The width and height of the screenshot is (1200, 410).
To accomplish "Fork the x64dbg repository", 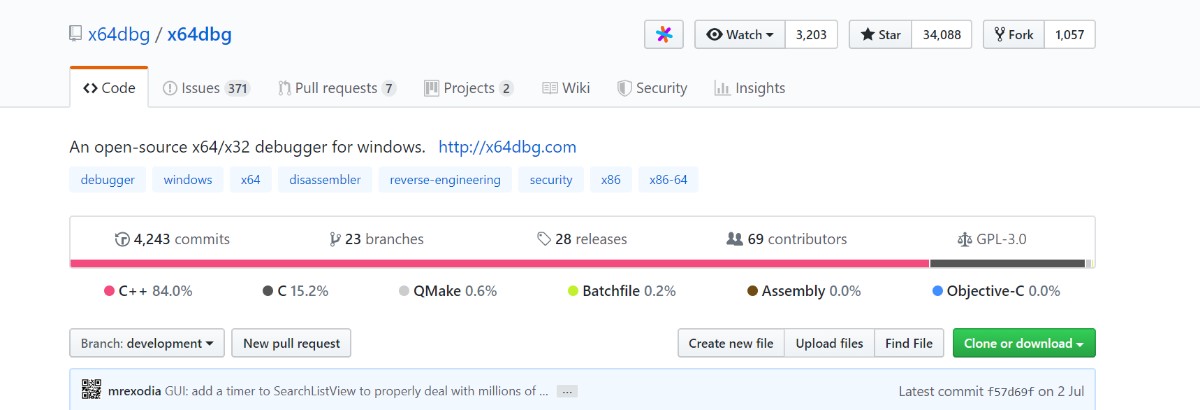I will [1014, 34].
